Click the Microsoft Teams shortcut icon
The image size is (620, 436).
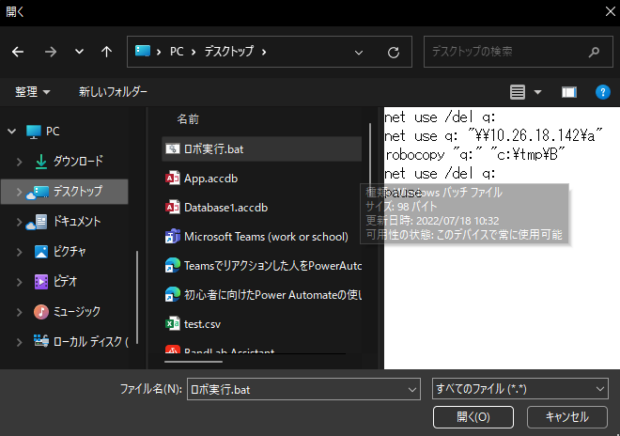172,236
